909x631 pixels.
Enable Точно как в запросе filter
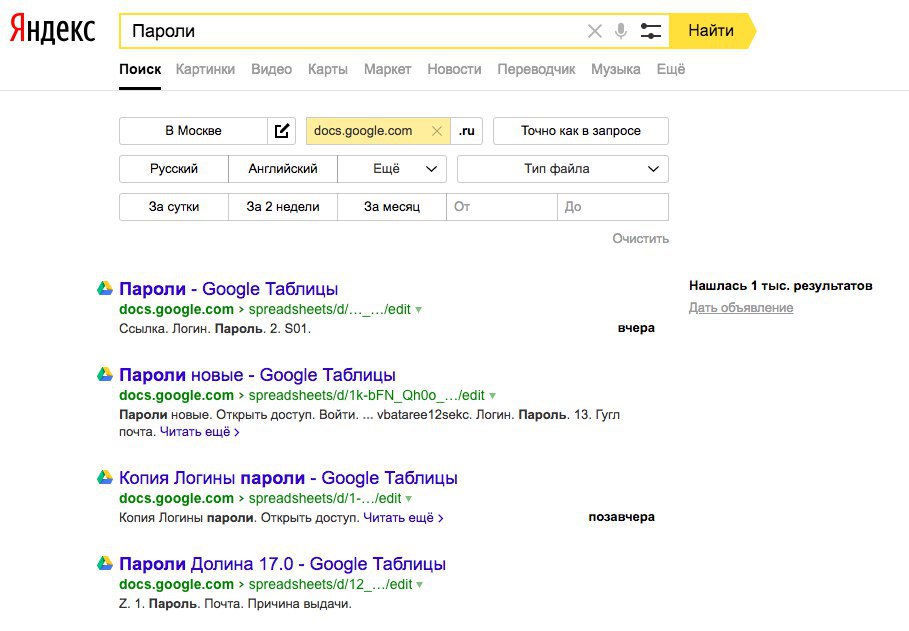(x=581, y=131)
